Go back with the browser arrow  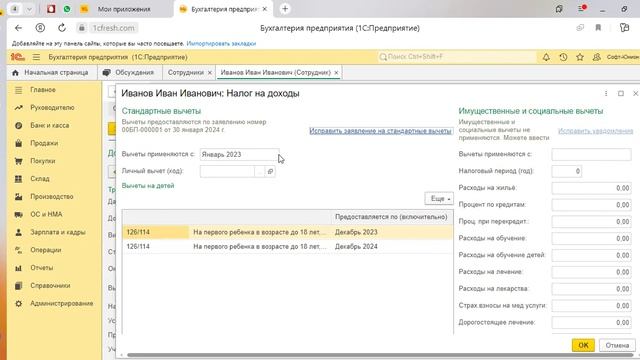18,28
